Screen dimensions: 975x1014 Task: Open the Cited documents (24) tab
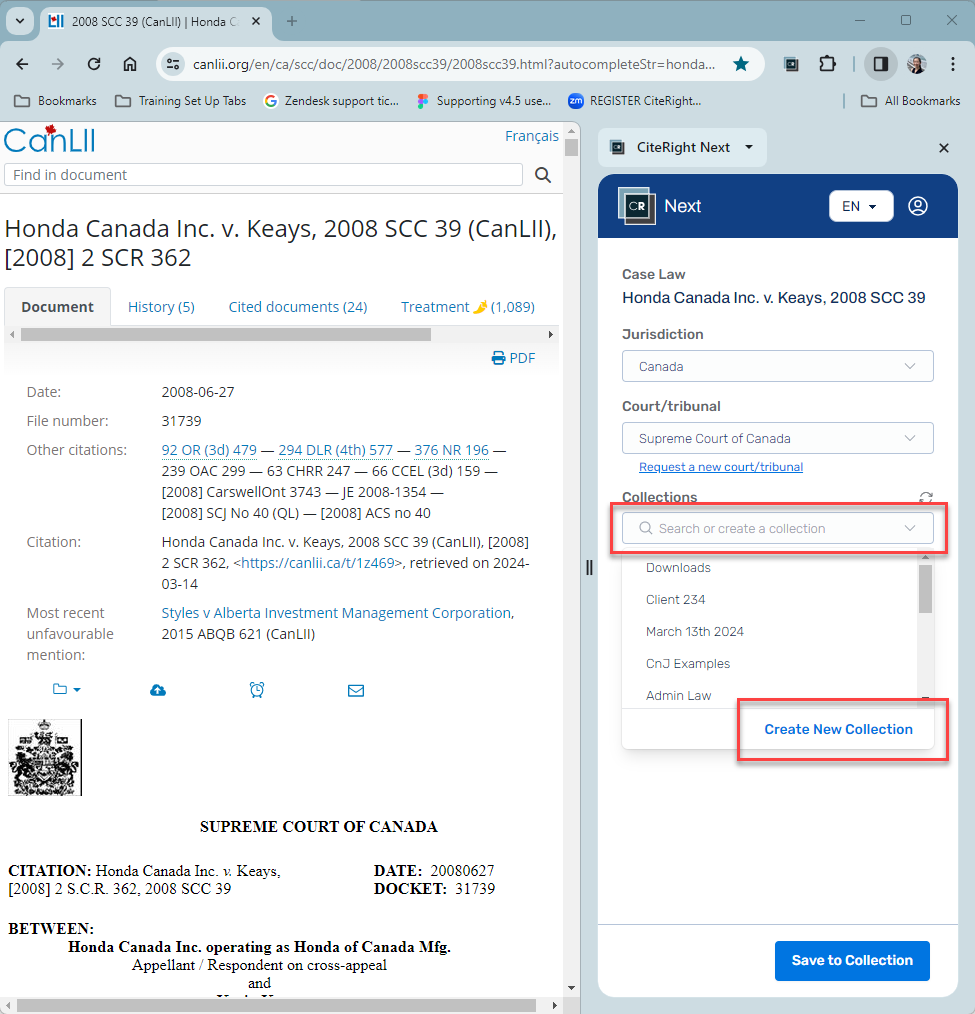[x=297, y=307]
